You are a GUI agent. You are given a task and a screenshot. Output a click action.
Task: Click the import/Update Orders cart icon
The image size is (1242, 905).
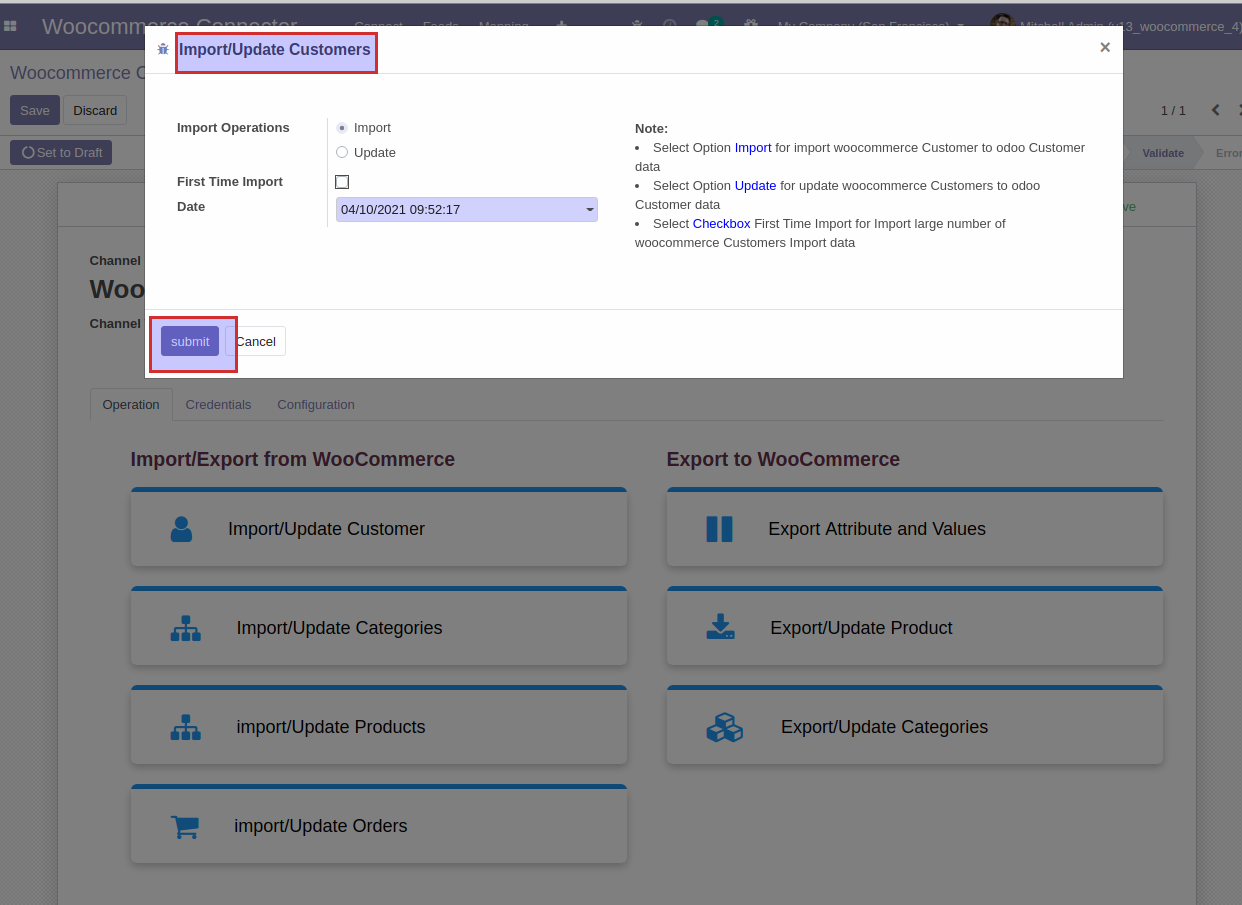point(185,827)
